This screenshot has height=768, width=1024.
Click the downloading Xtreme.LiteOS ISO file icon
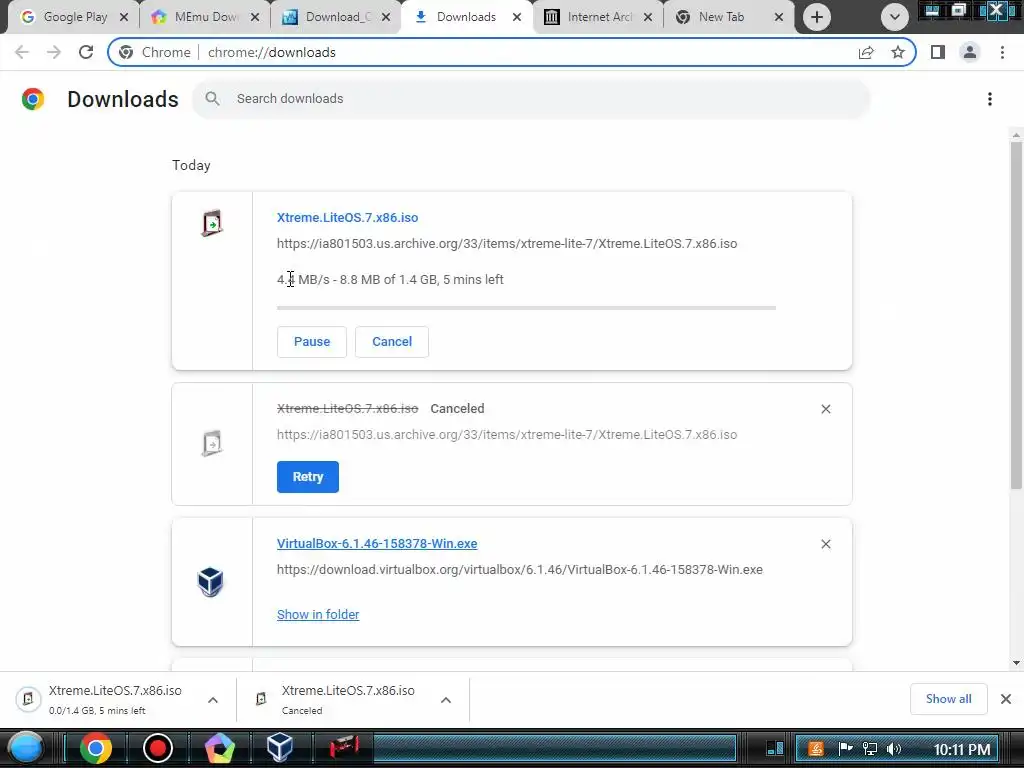[x=212, y=223]
